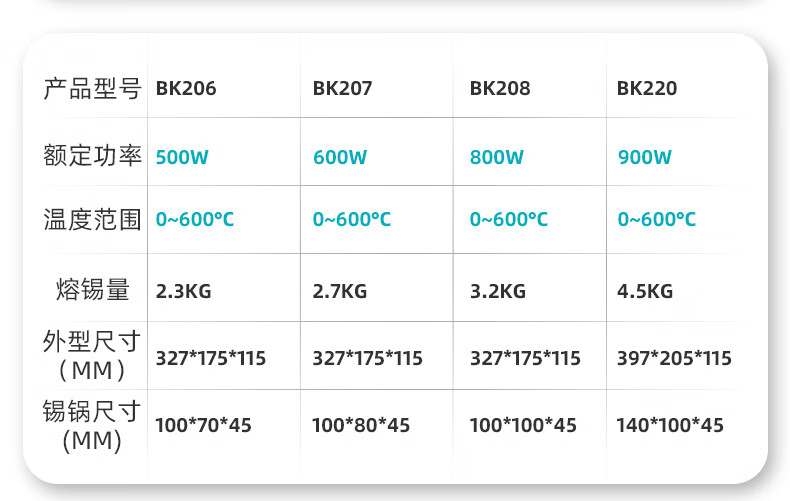Click the 温度范围 row label

click(x=92, y=220)
